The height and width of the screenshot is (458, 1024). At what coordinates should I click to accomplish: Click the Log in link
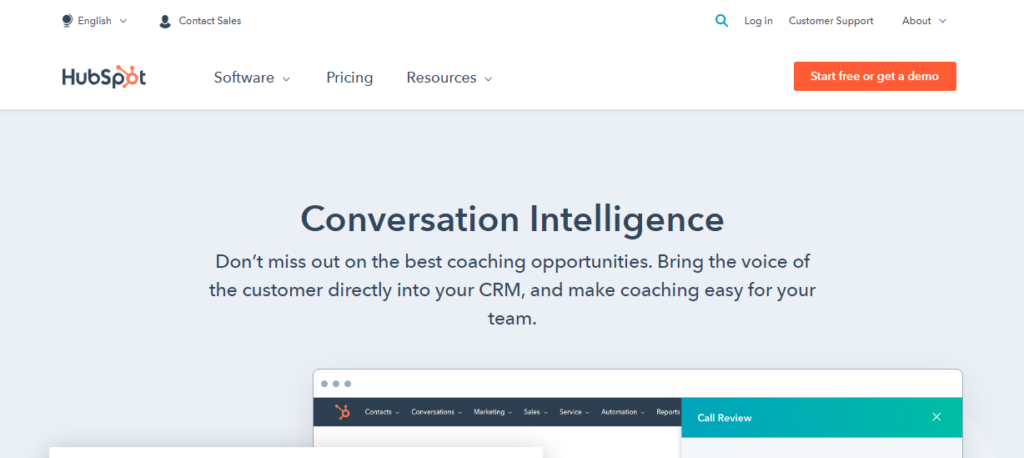point(758,20)
